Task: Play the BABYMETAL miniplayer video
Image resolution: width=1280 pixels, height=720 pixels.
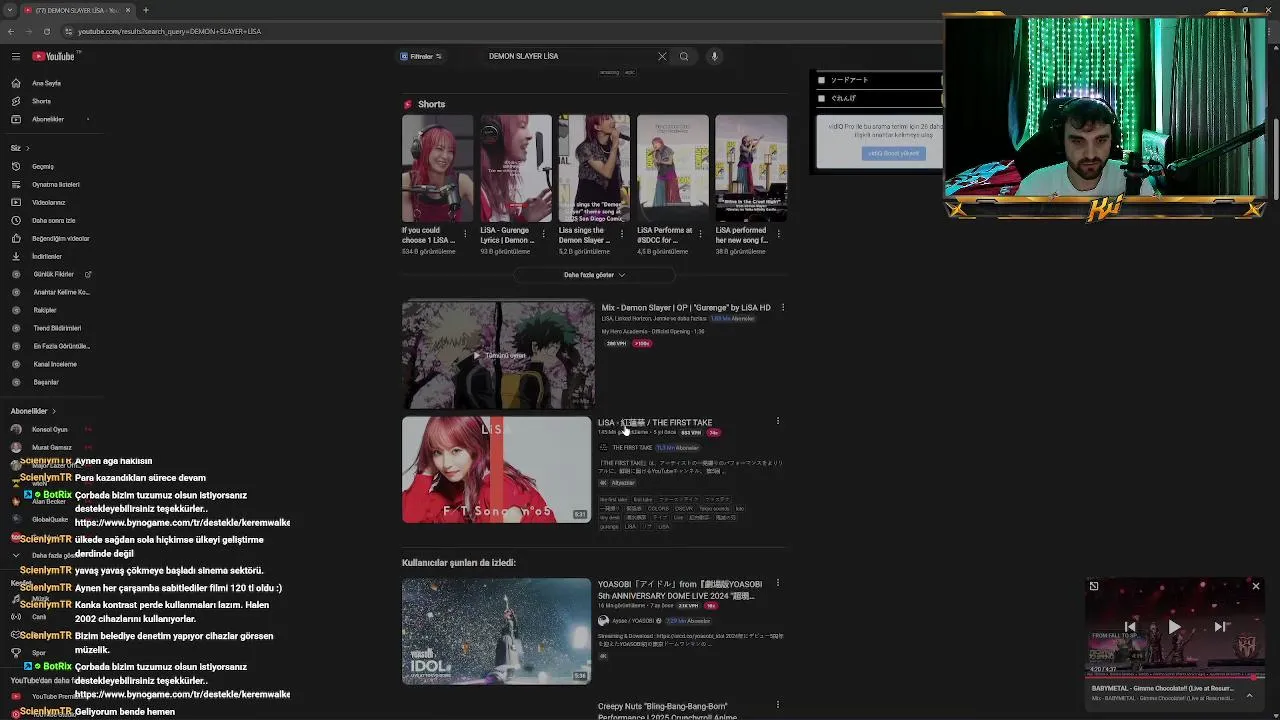Action: pyautogui.click(x=1175, y=627)
